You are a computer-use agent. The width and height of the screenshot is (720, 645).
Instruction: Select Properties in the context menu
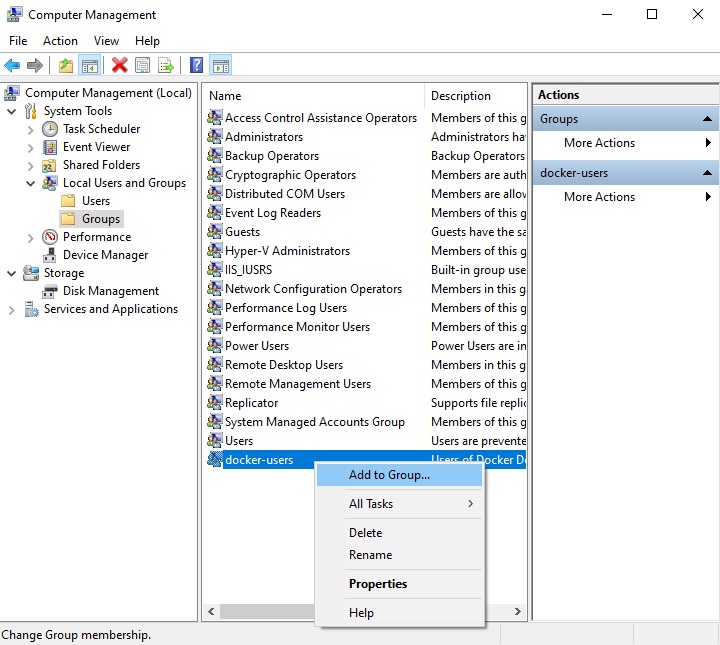(377, 584)
